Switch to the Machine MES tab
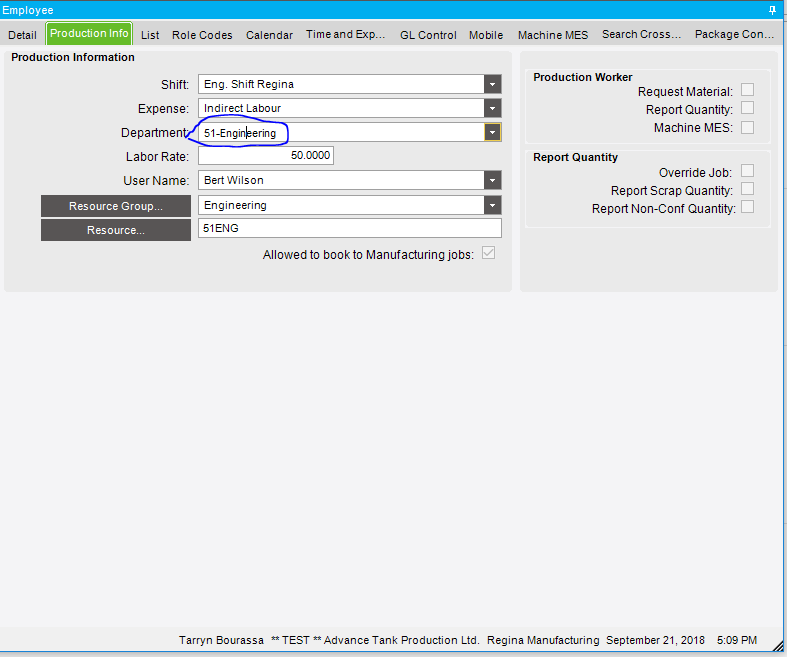Image resolution: width=787 pixels, height=657 pixels. tap(553, 35)
